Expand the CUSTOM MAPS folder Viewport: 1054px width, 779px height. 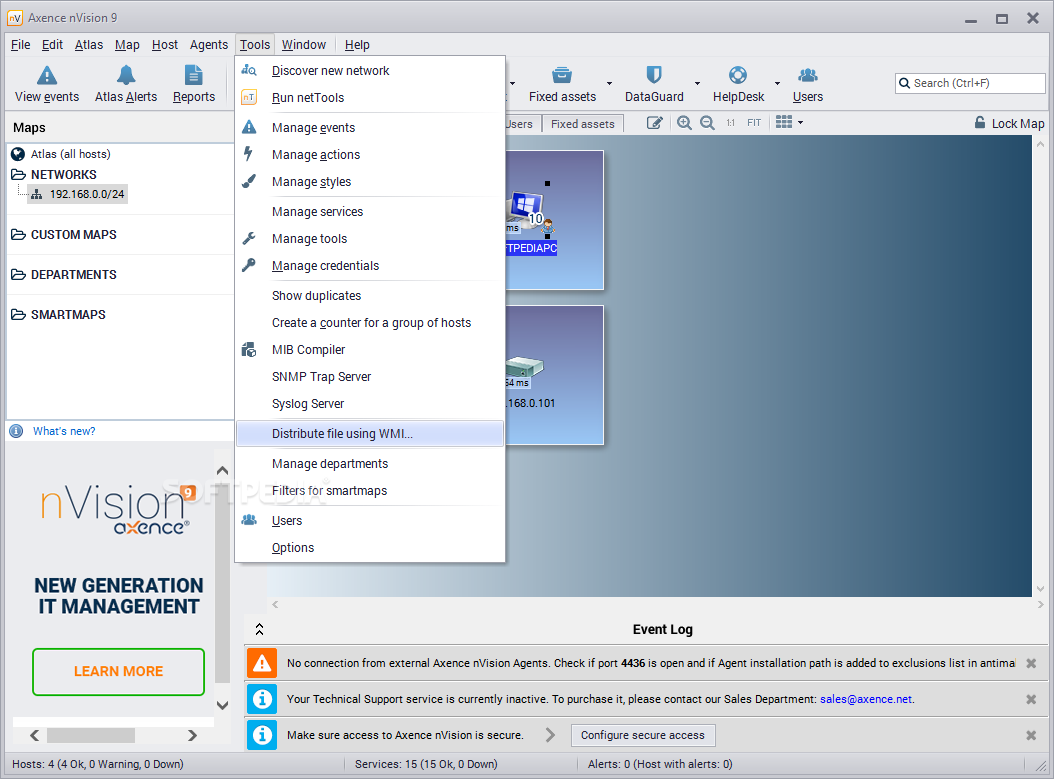point(18,235)
